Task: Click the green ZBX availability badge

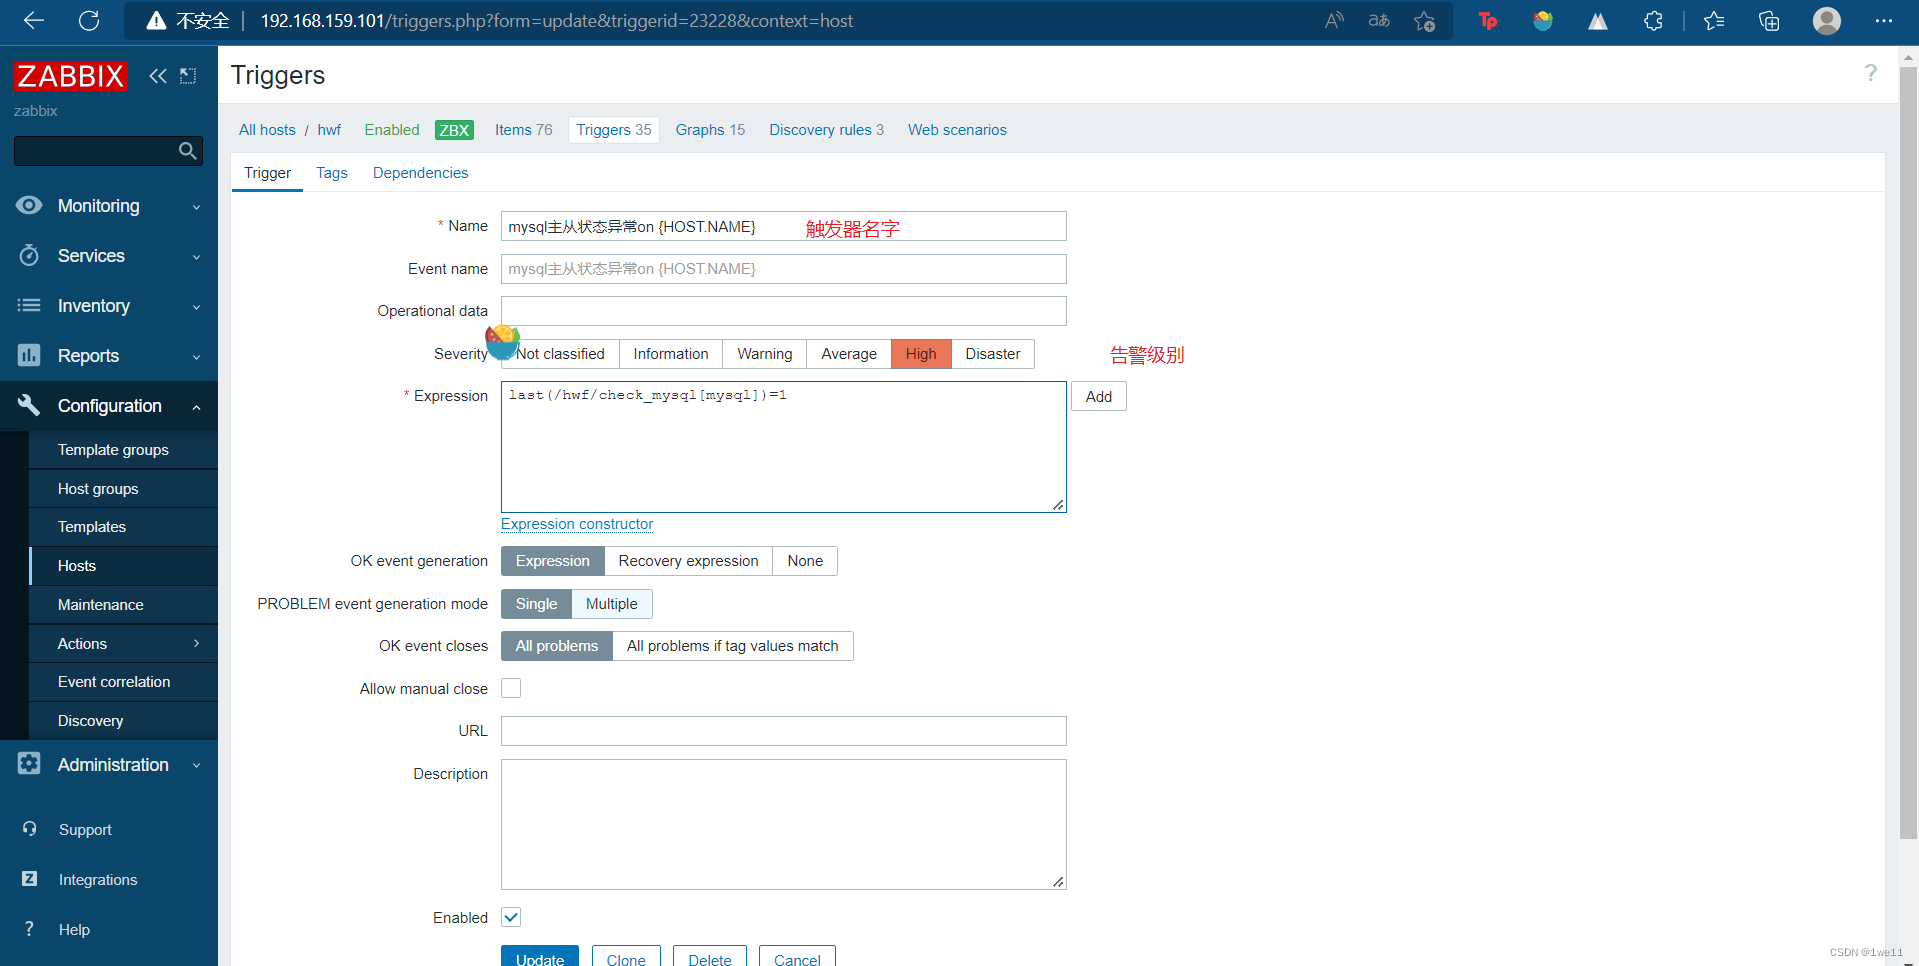Action: pos(454,130)
